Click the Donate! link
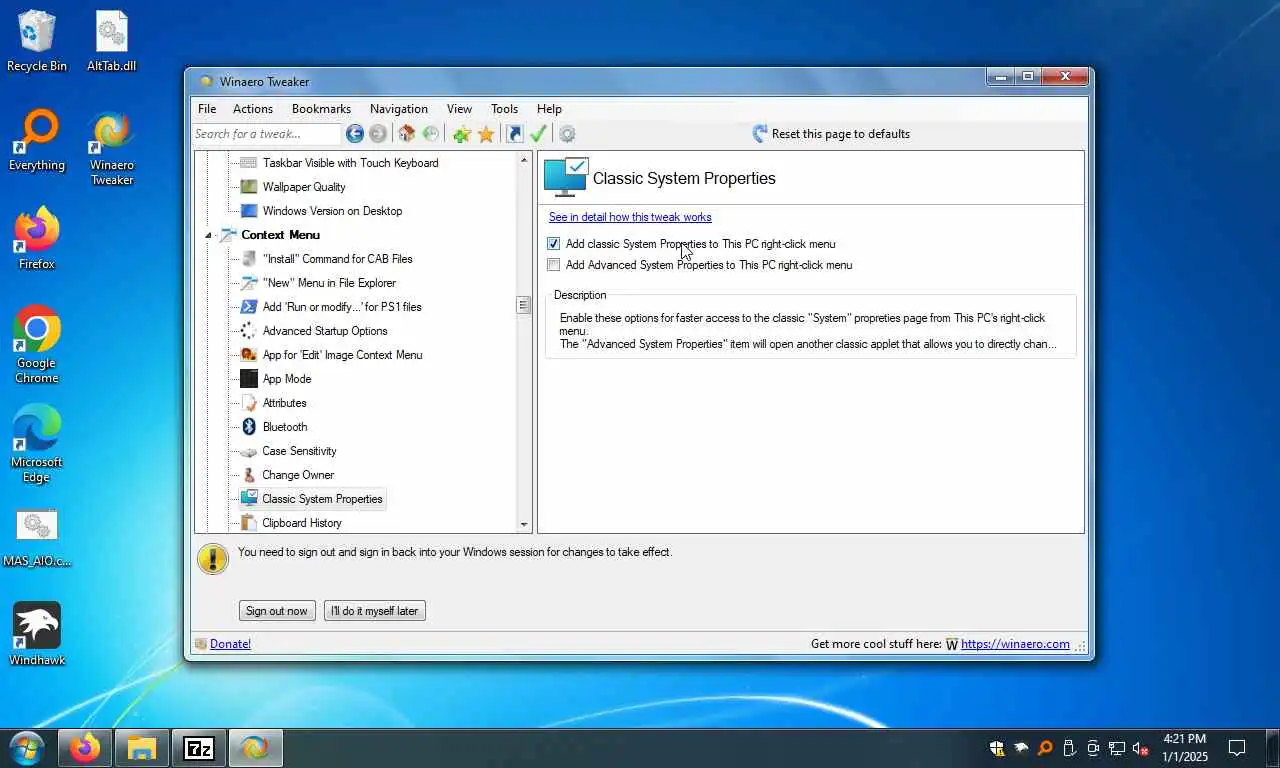This screenshot has width=1280, height=768. tap(230, 644)
